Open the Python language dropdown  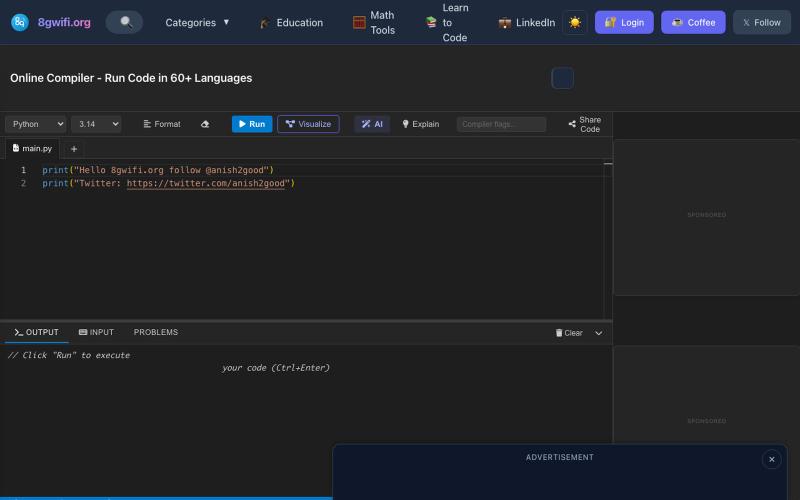(36, 124)
